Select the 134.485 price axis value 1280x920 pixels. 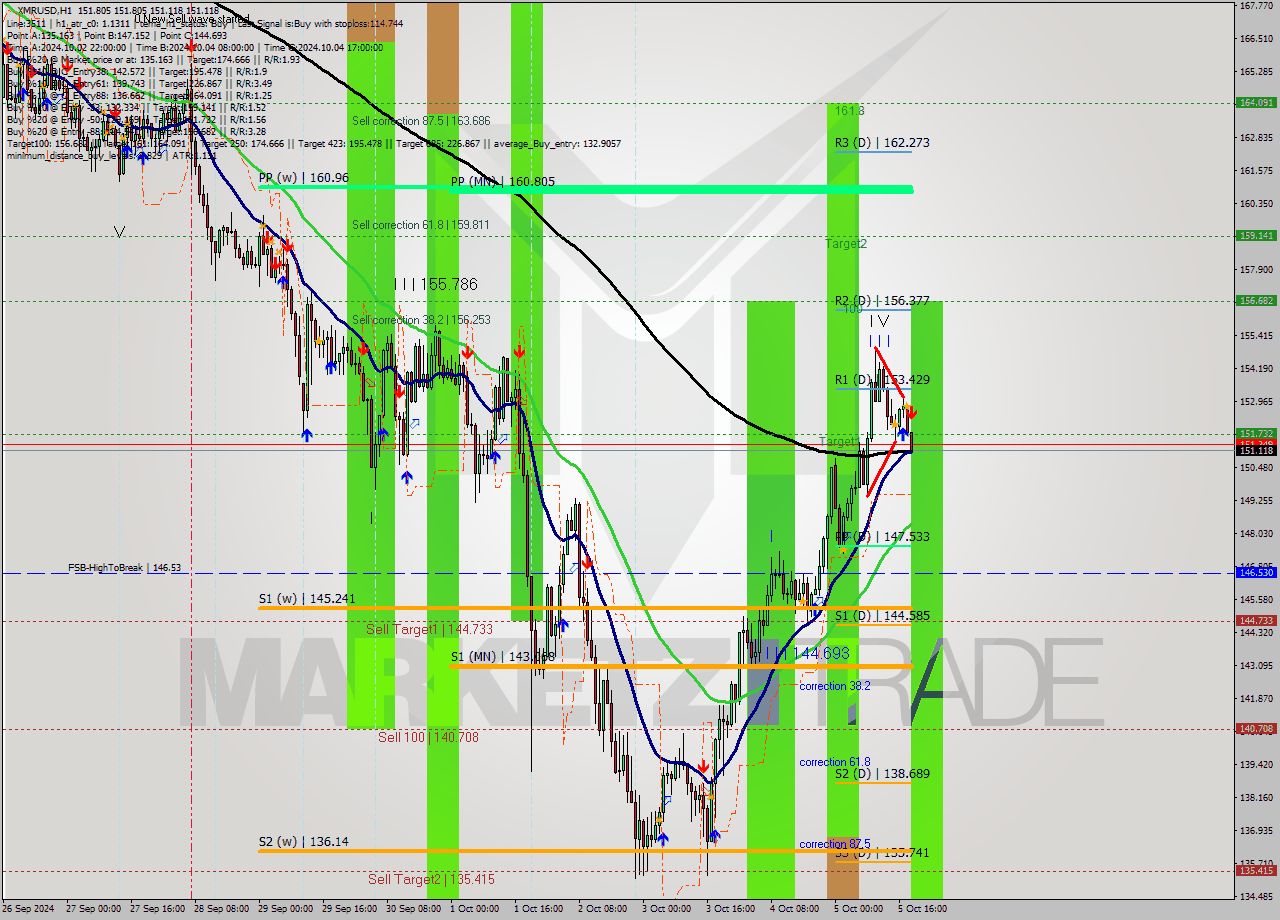pos(1256,896)
